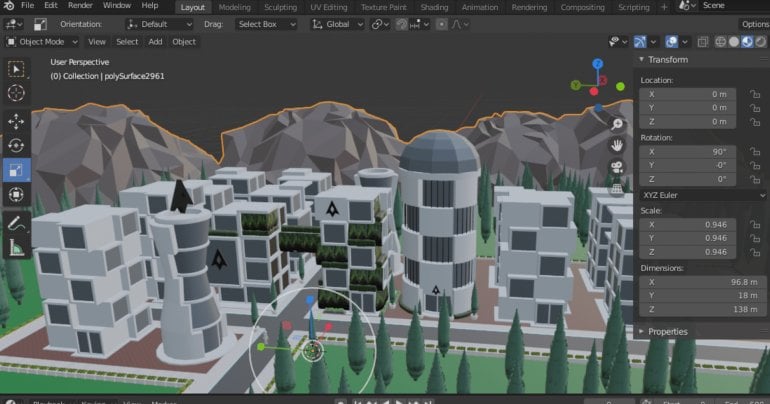Activate the Rotate tool
This screenshot has height=404, width=770.
(x=16, y=145)
